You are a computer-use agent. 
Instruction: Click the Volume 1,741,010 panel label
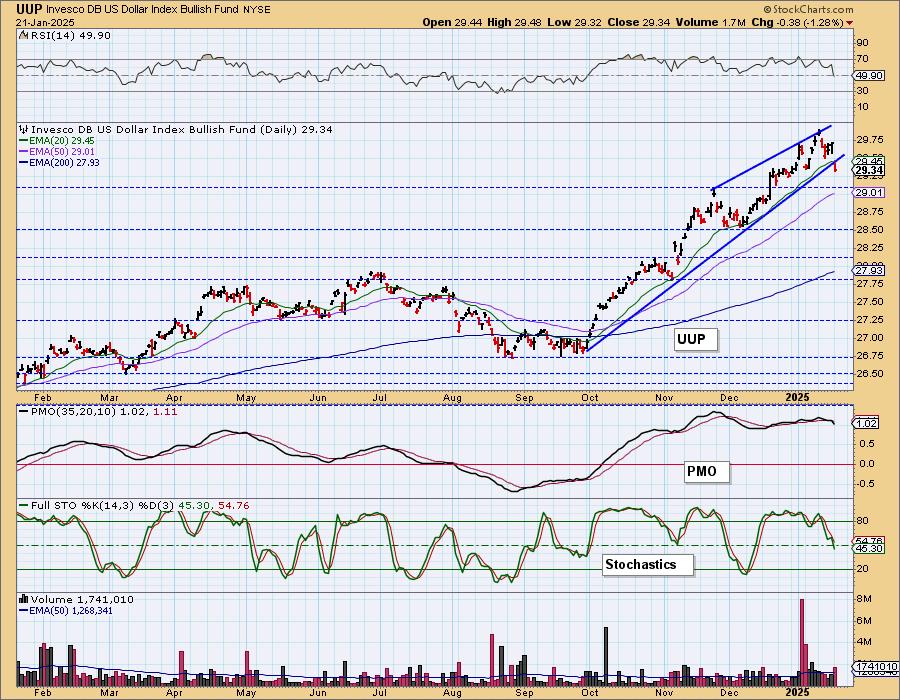(82, 600)
